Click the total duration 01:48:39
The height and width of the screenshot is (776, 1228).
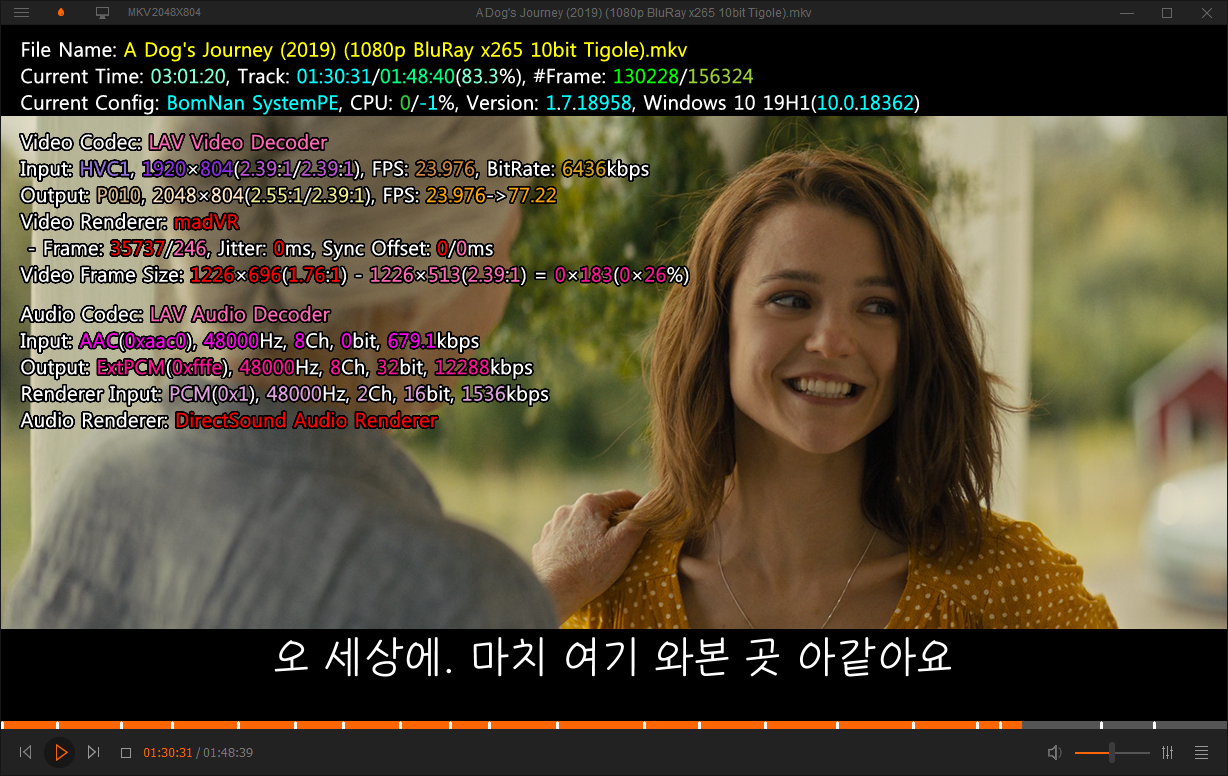[228, 753]
